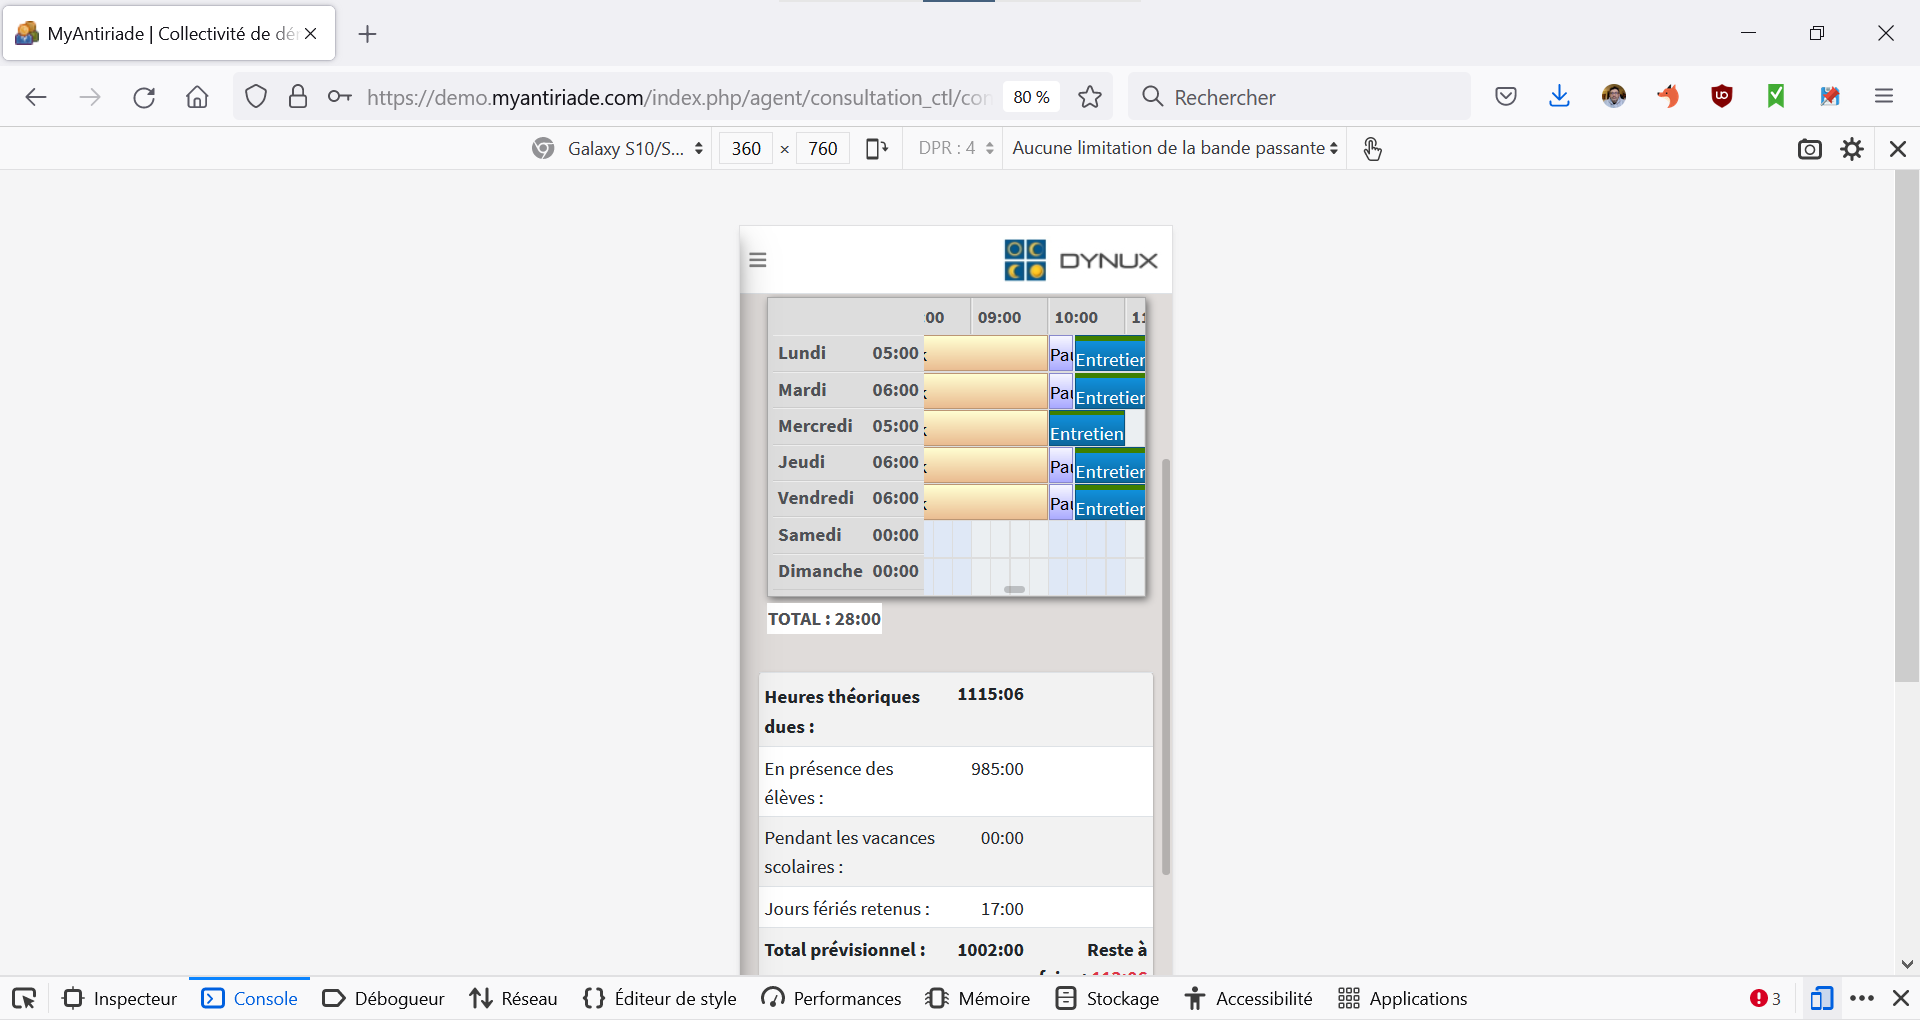Switch to the Mémoire tab
Screen dimensions: 1920x1020
click(978, 998)
